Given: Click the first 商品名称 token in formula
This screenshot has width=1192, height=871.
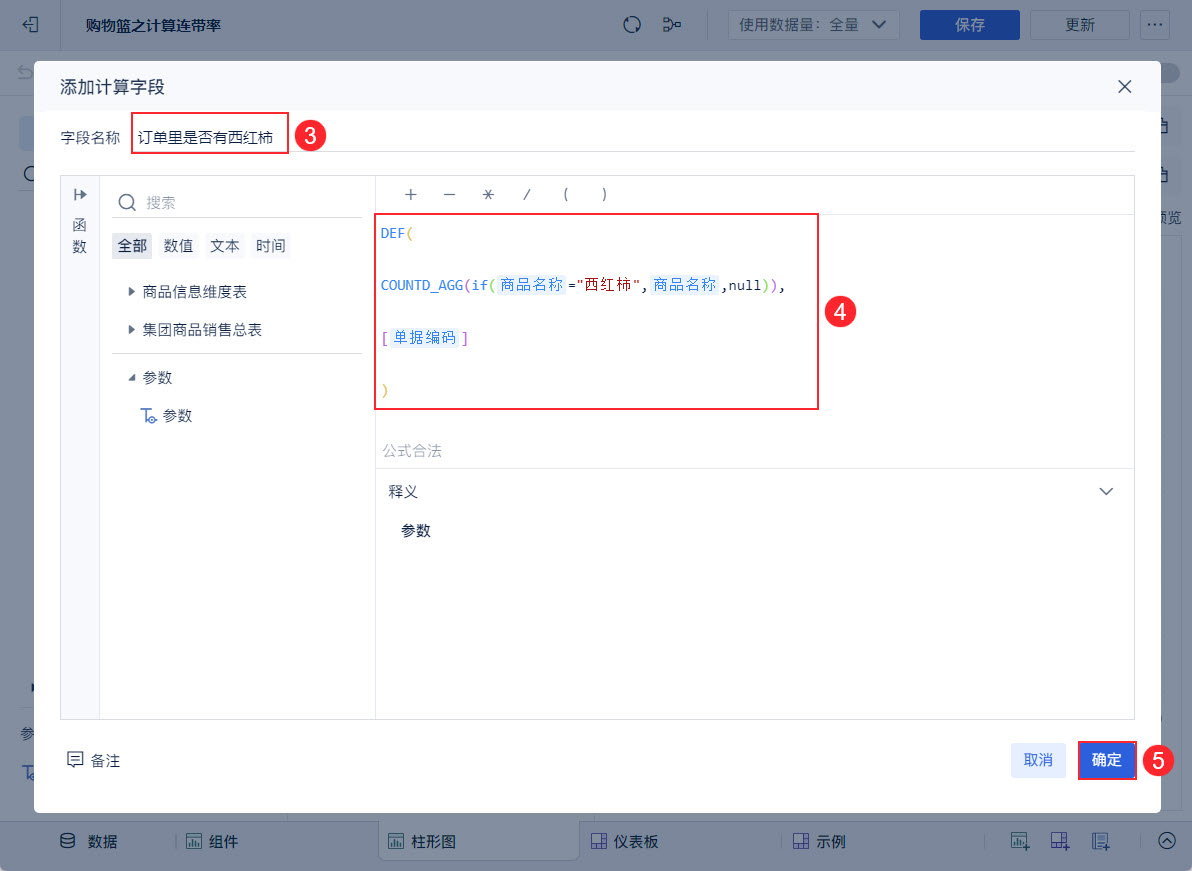Looking at the screenshot, I should [x=531, y=285].
